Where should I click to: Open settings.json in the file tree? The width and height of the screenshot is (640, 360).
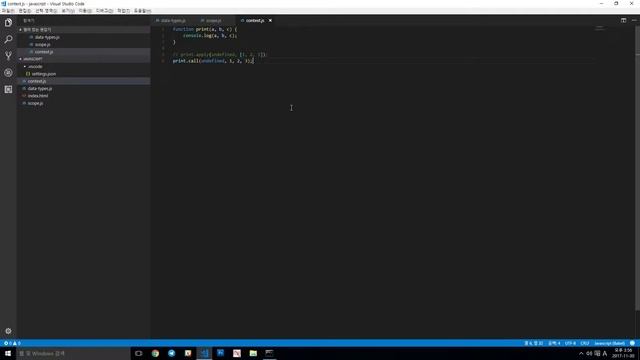coord(44,74)
